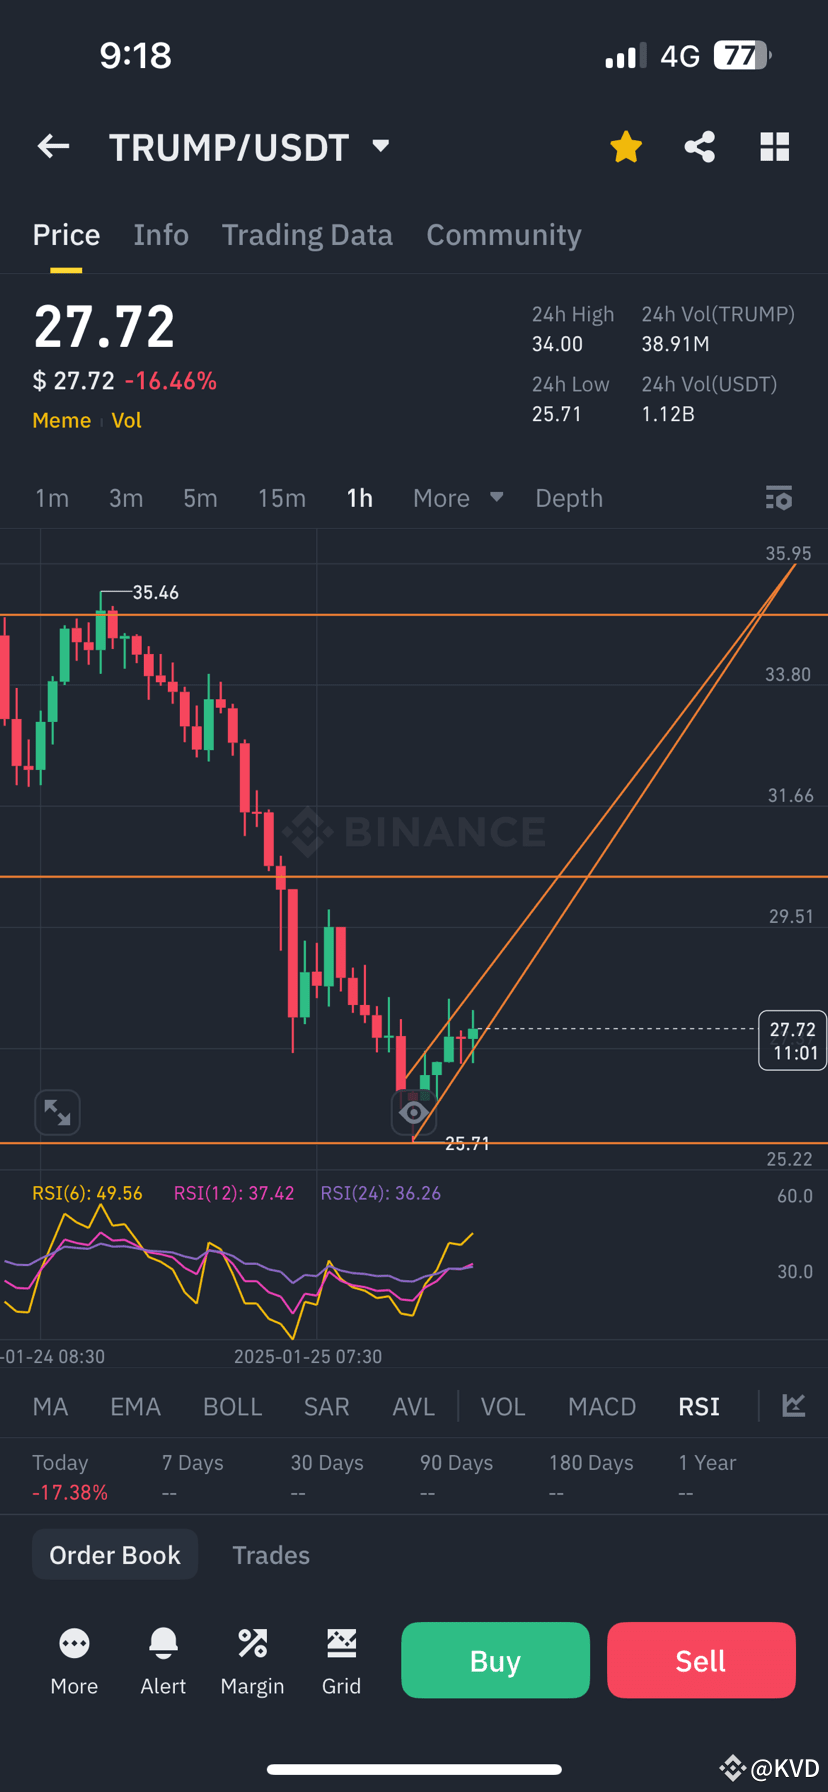The image size is (828, 1792).
Task: Select the 15m timeframe
Action: coord(282,498)
